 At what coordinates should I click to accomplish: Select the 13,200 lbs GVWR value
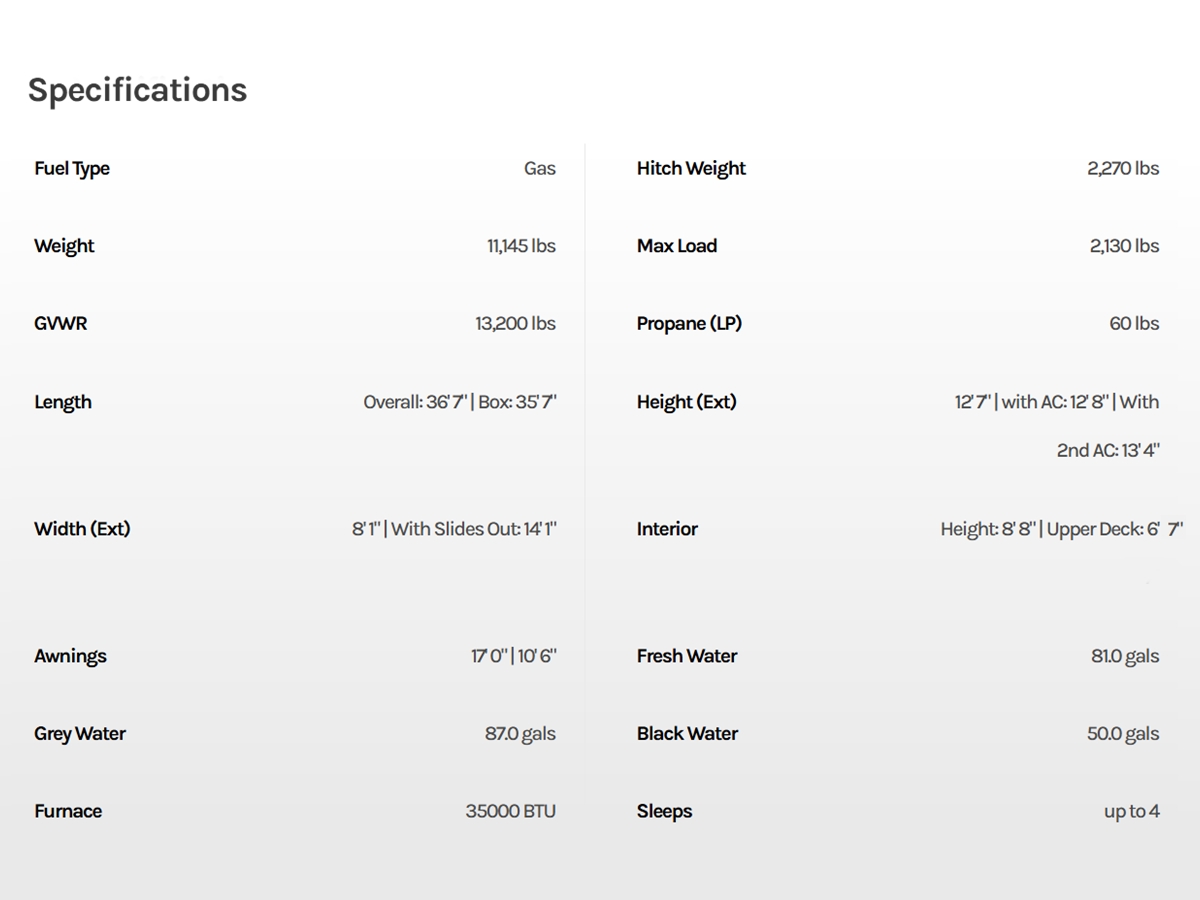pyautogui.click(x=515, y=323)
